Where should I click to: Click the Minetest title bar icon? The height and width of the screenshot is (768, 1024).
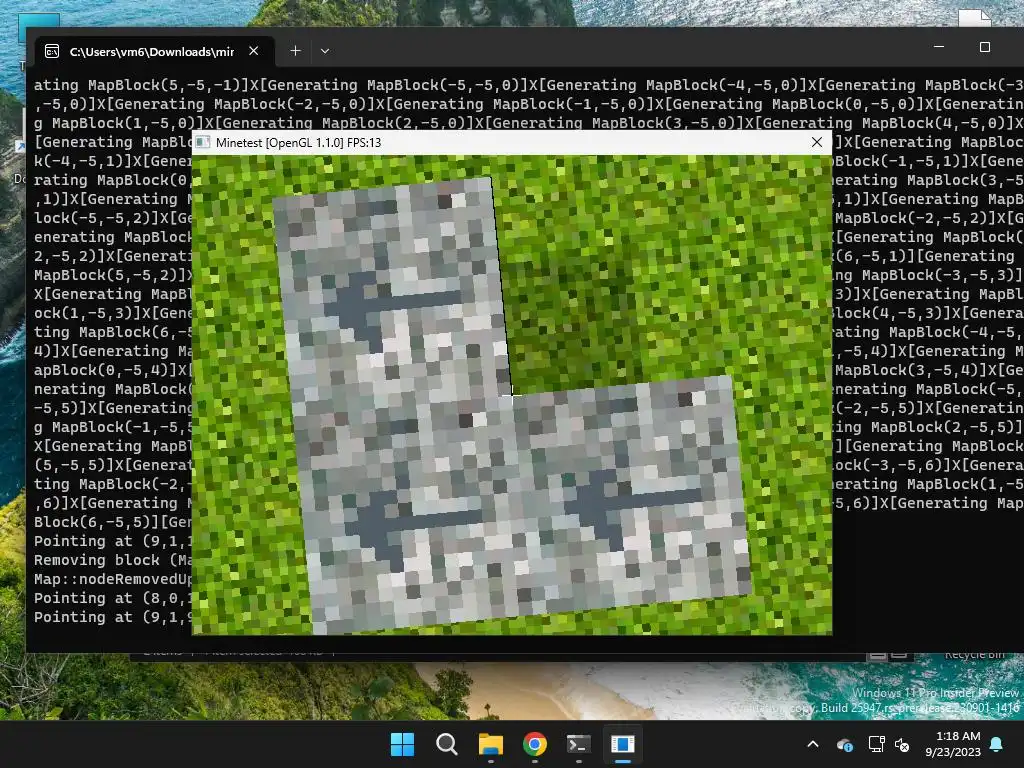tap(203, 142)
